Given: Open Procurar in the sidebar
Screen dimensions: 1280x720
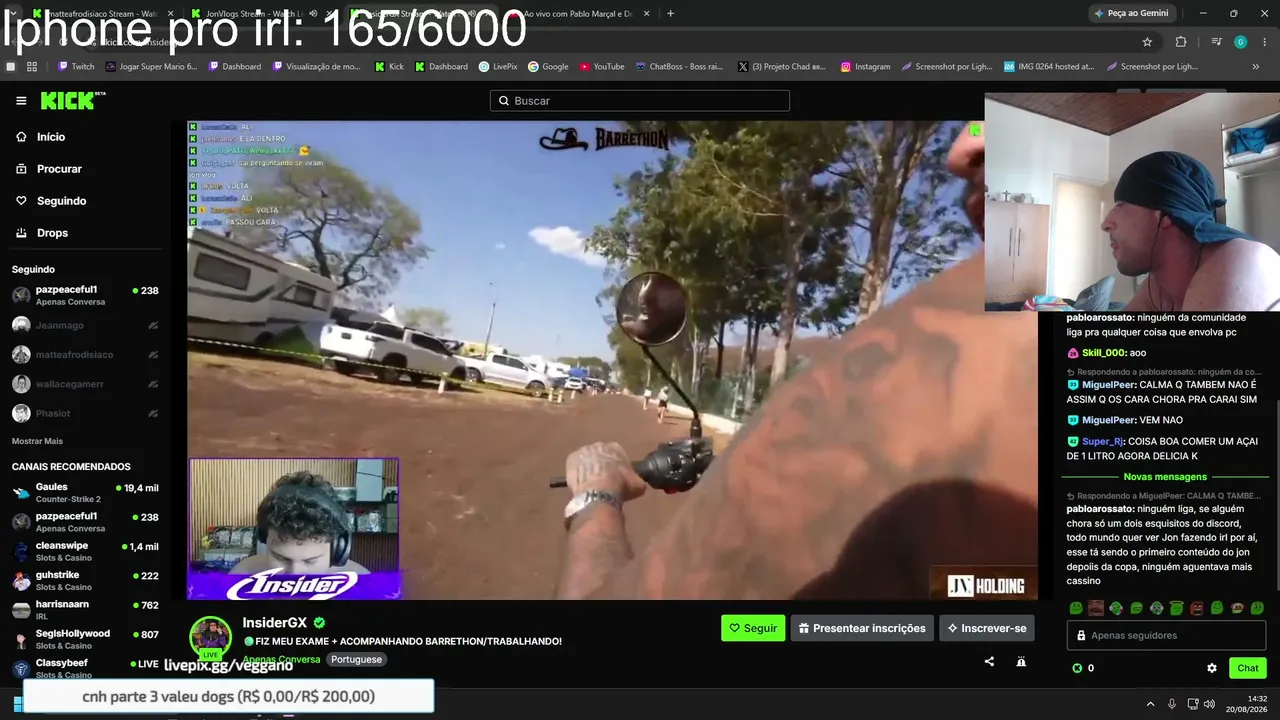Looking at the screenshot, I should 50,169.
